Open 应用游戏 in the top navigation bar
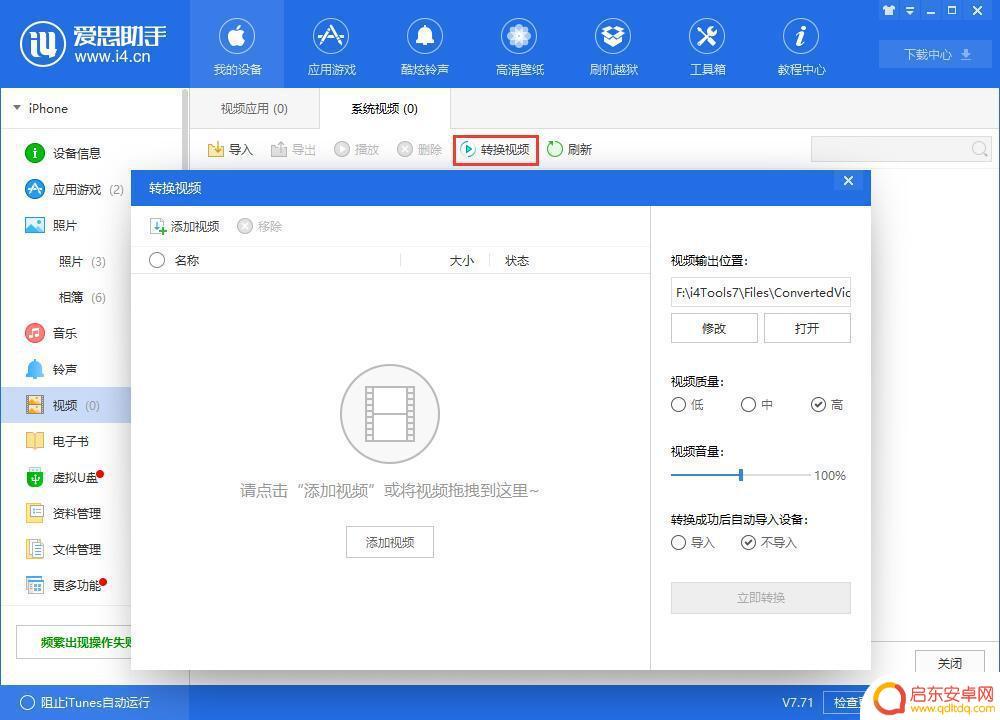Screen dimensions: 1000x720 pyautogui.click(x=331, y=47)
